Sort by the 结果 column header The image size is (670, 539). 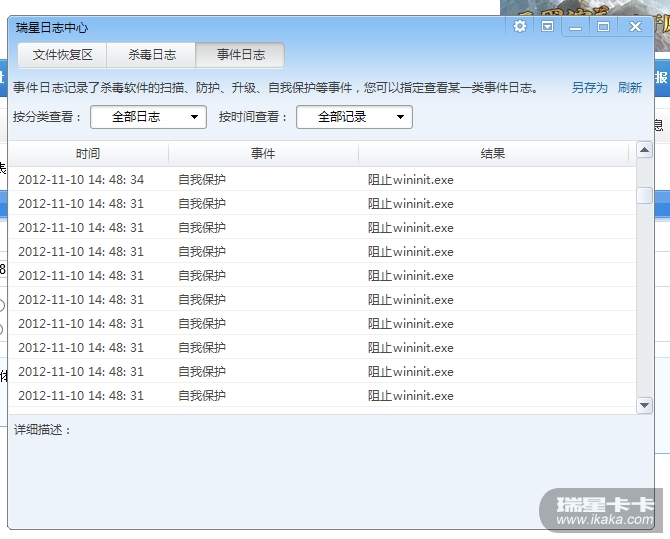coord(493,153)
